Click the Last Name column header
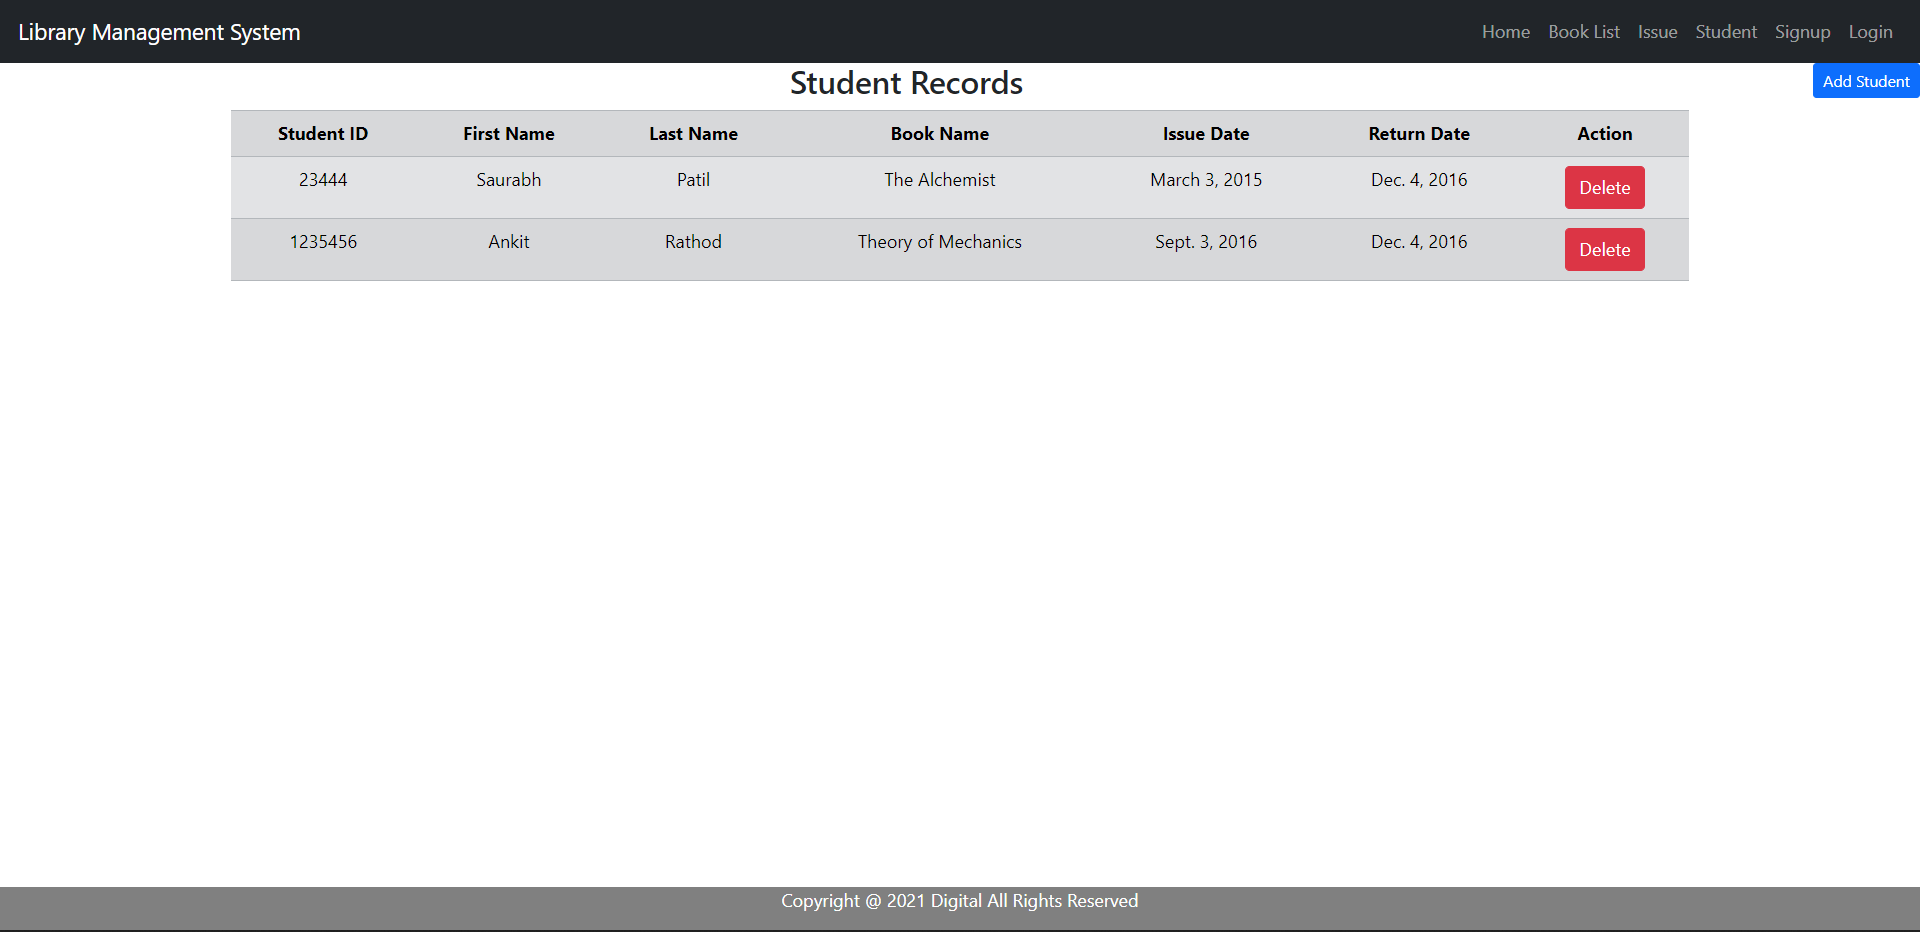This screenshot has height=932, width=1920. (x=693, y=133)
